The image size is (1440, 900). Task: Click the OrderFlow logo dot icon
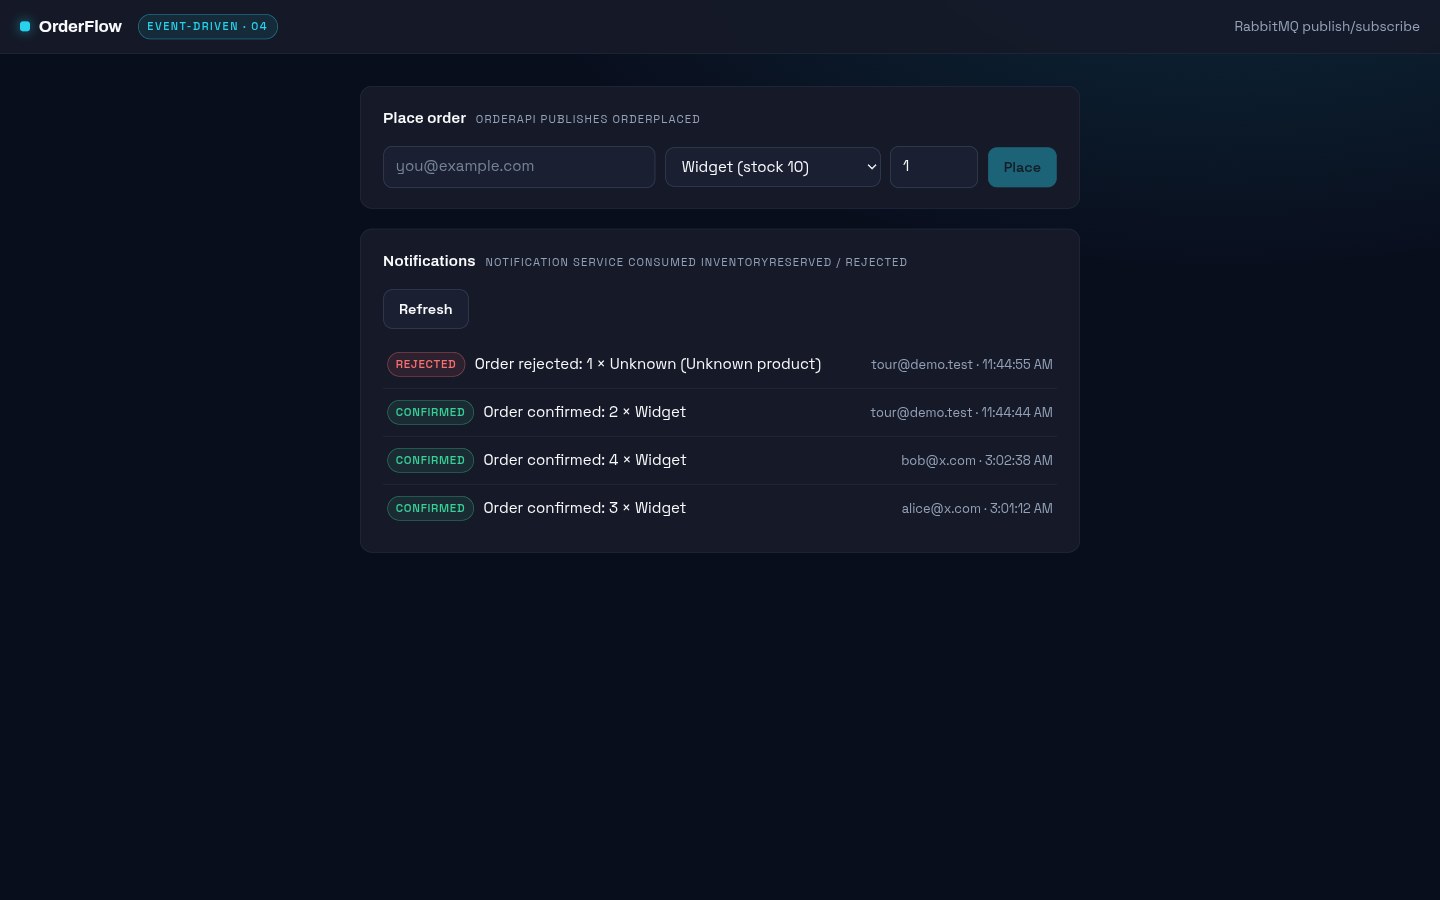tap(25, 26)
